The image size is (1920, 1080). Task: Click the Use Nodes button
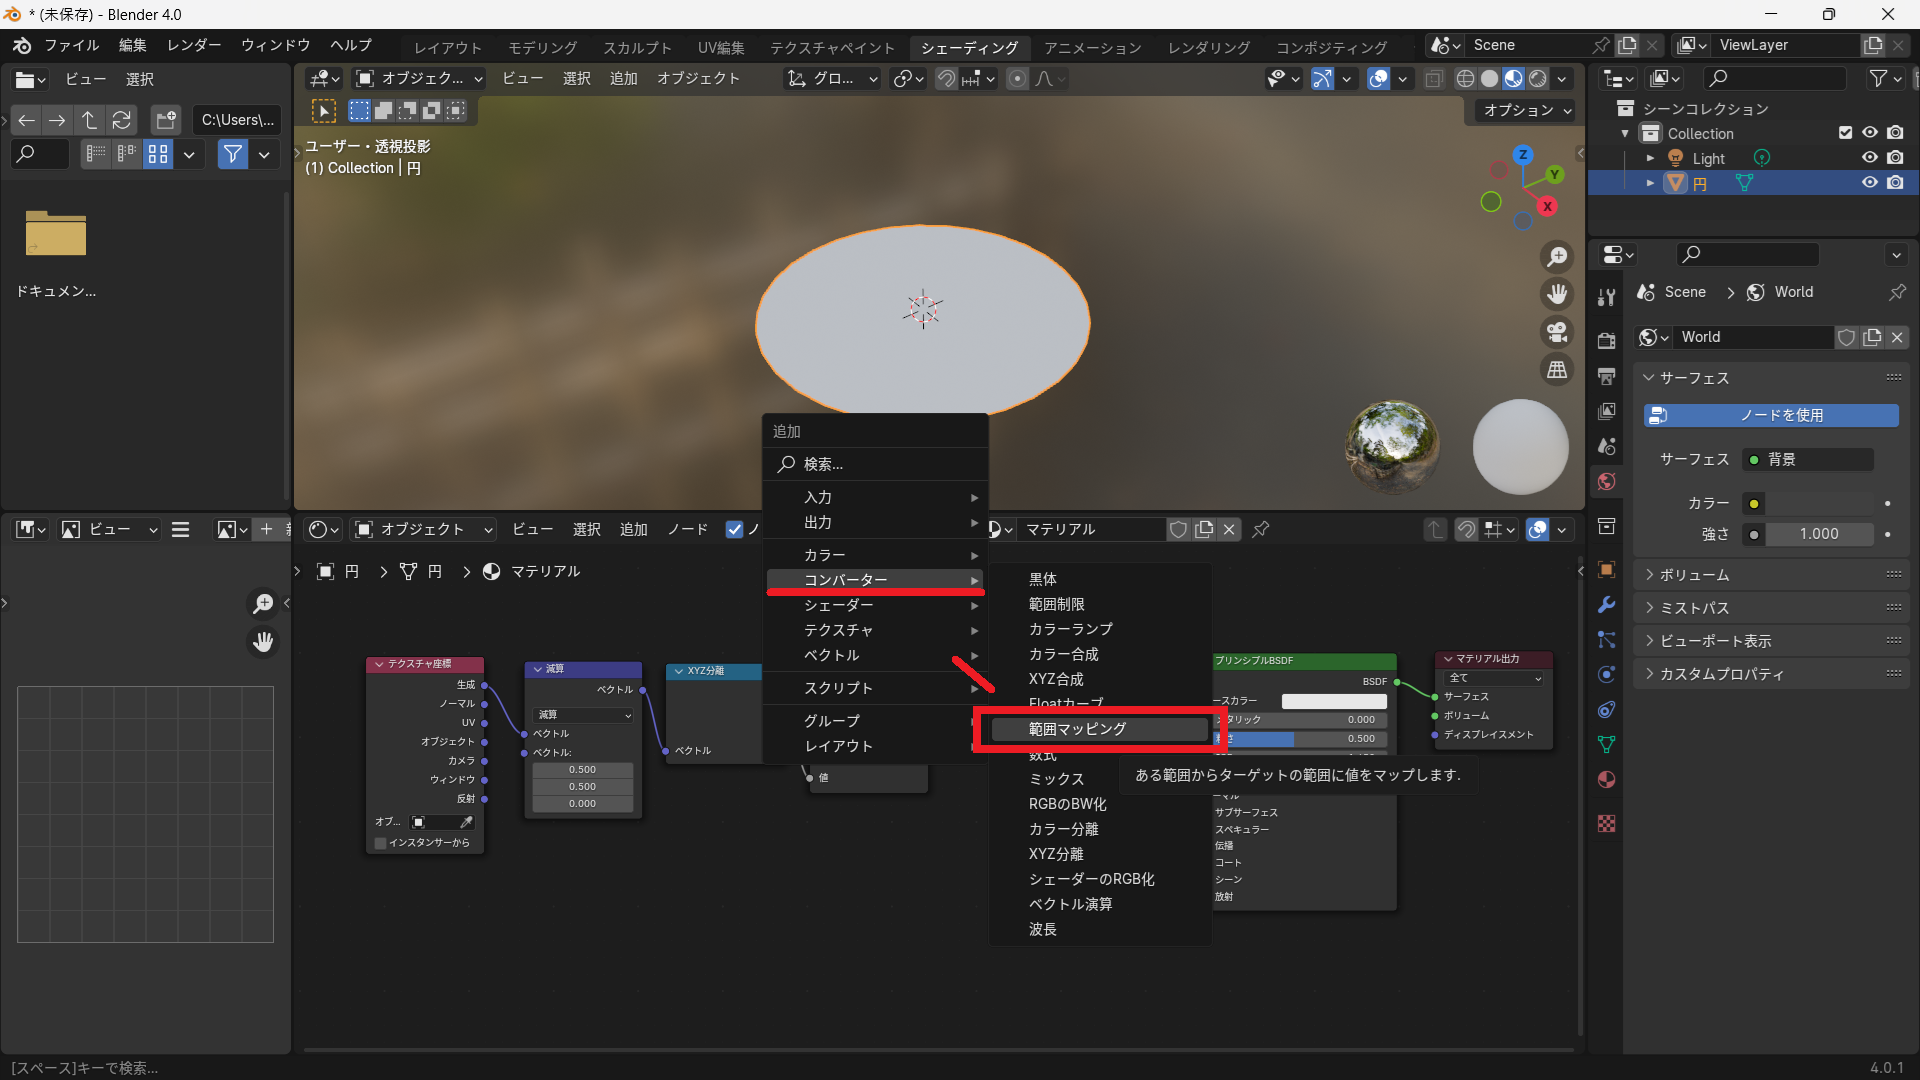[x=1771, y=415]
